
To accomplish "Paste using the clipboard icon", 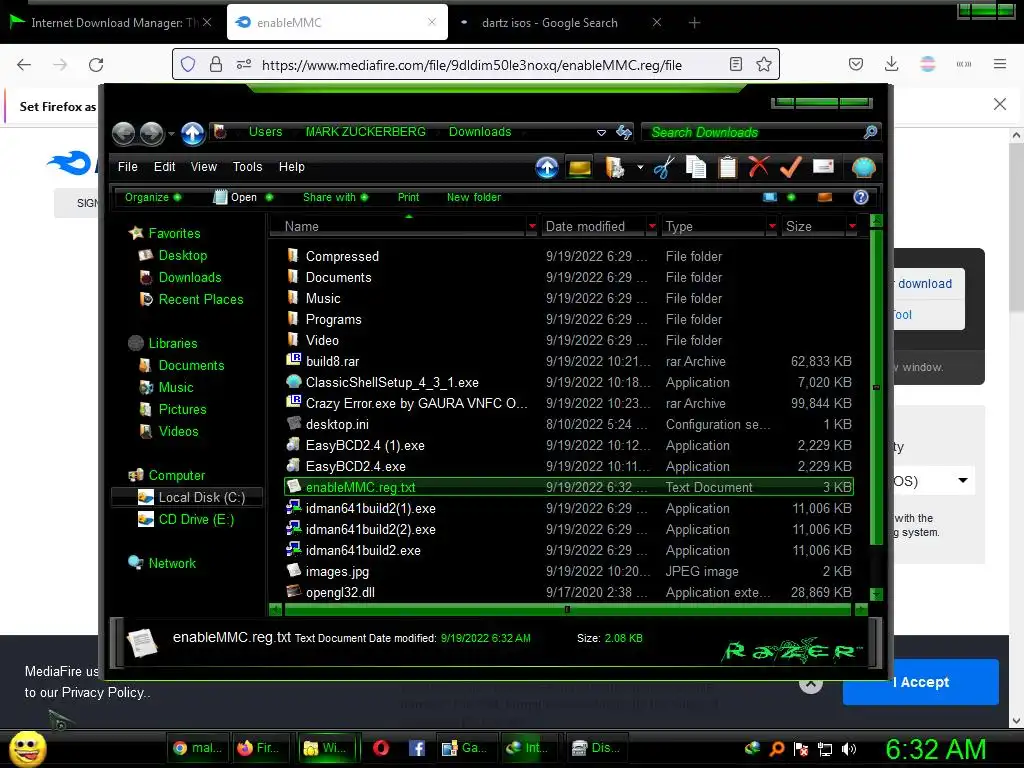I will click(728, 168).
